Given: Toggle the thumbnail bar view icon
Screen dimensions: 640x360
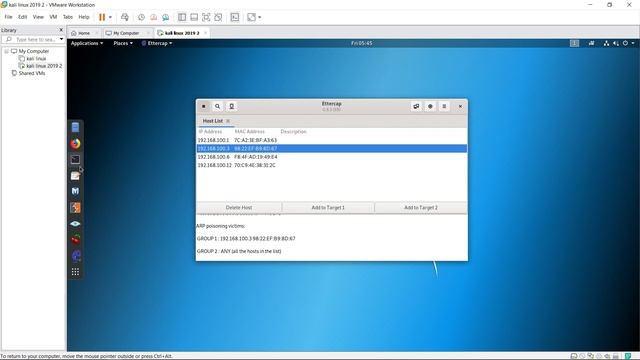Looking at the screenshot, I should 194,17.
